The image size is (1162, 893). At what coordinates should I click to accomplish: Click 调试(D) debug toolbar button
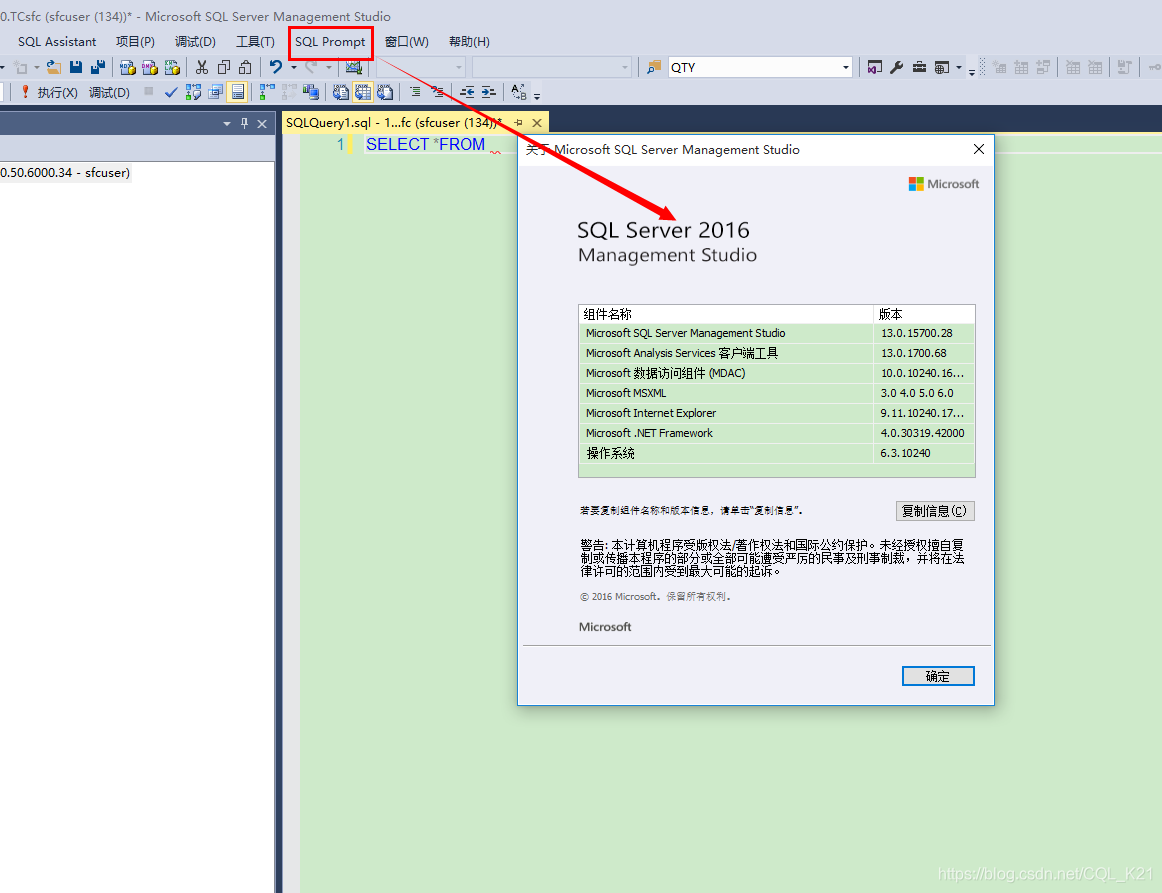(x=109, y=92)
